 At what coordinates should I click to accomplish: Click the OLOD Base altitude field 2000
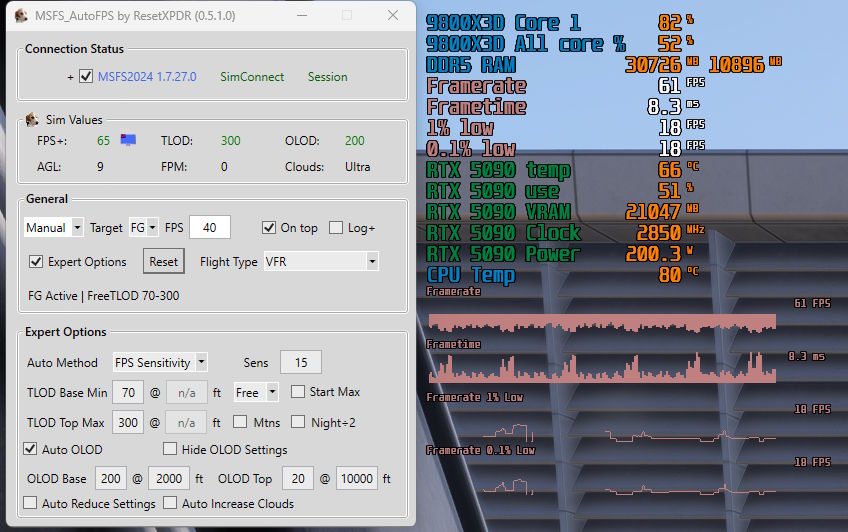[169, 478]
